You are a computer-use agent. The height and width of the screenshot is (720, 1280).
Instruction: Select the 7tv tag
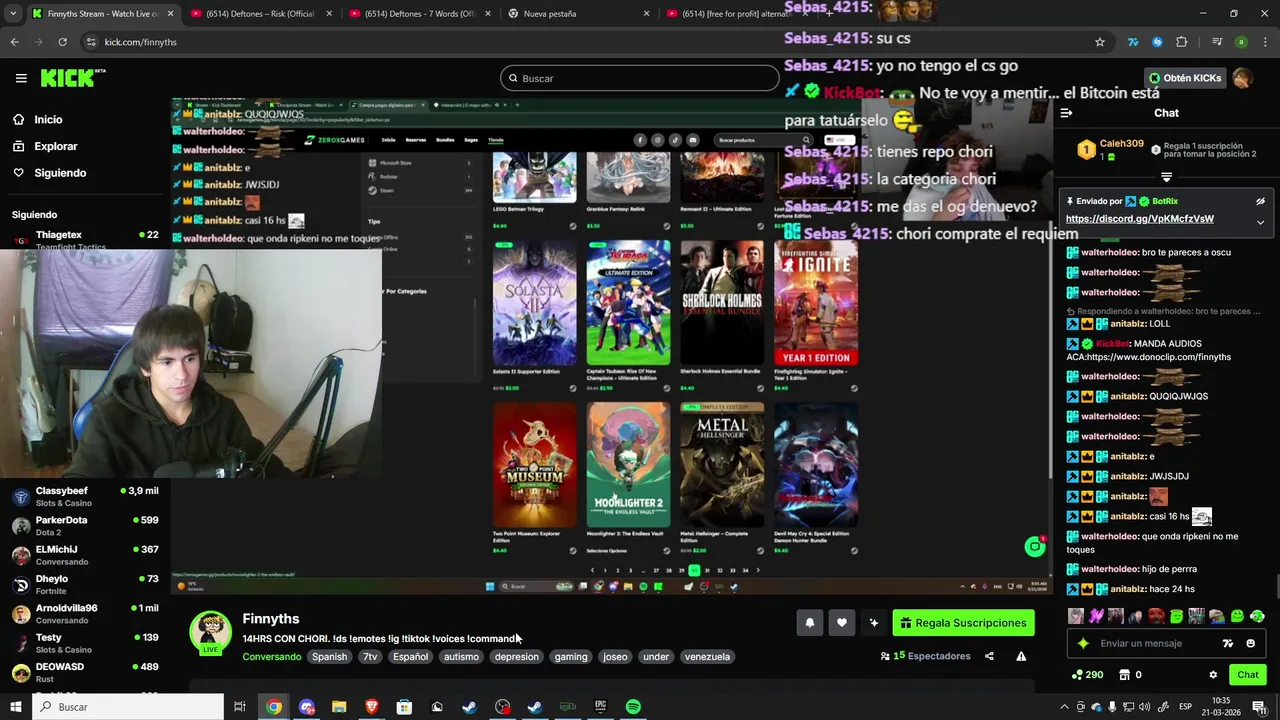[370, 657]
